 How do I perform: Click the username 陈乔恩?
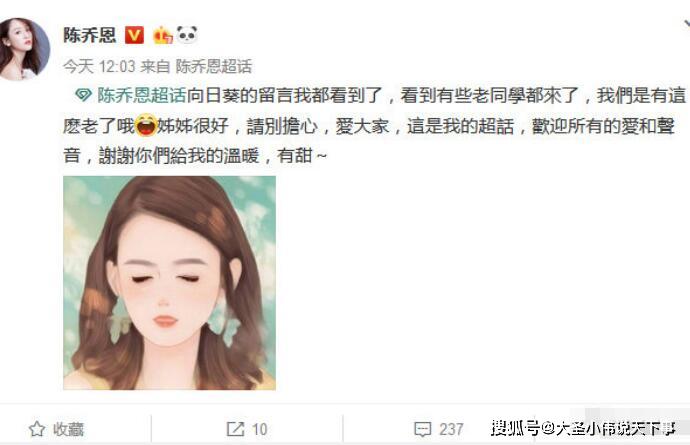click(x=90, y=35)
